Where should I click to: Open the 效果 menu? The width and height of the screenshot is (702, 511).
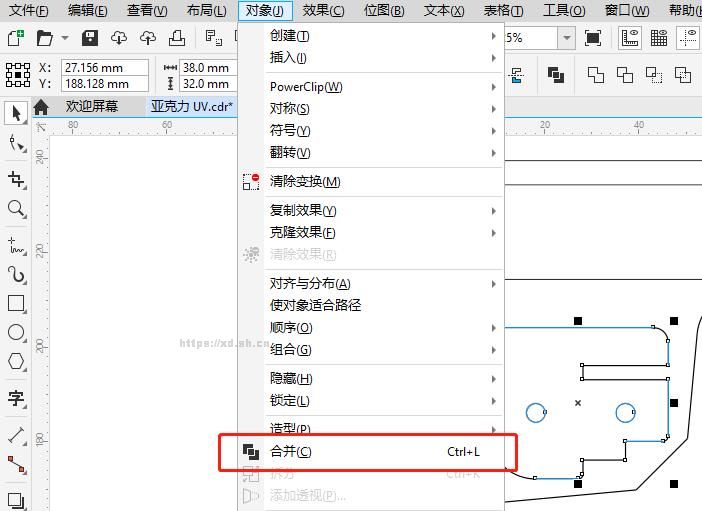coord(323,11)
